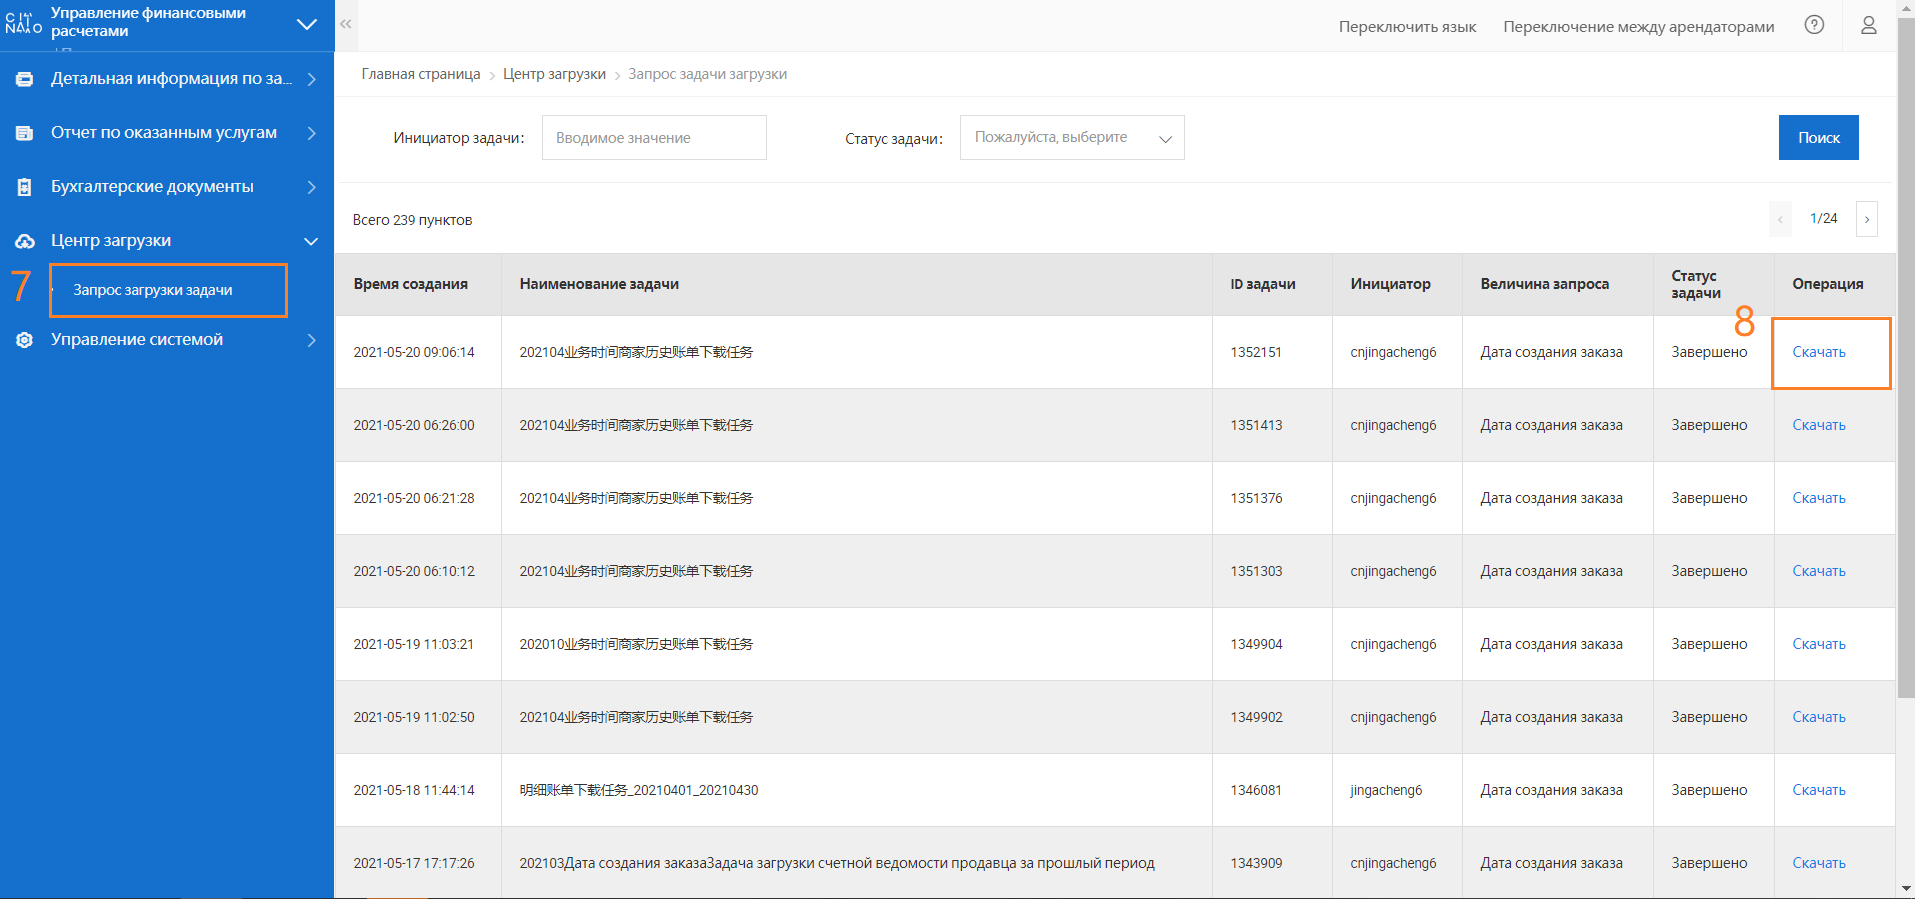Click the system management gear icon
The width and height of the screenshot is (1915, 899).
click(24, 340)
